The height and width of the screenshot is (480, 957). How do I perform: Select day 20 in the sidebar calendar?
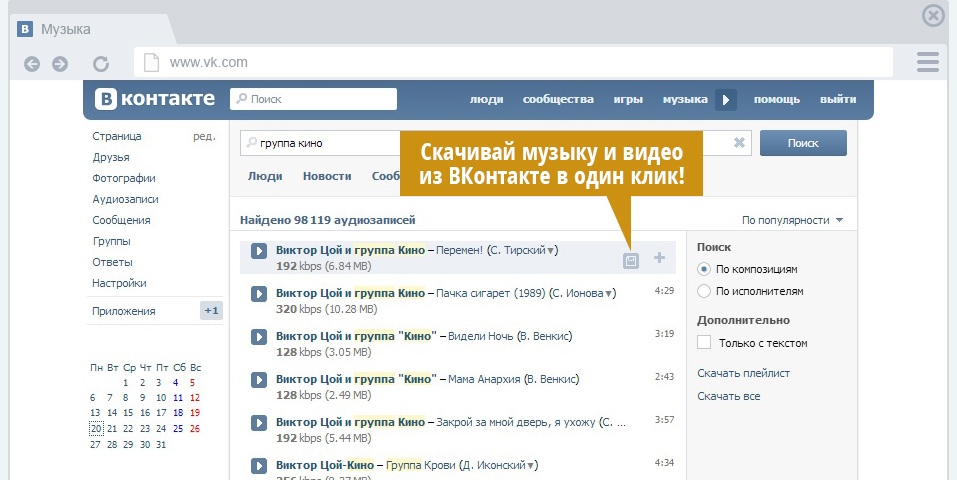pyautogui.click(x=96, y=429)
